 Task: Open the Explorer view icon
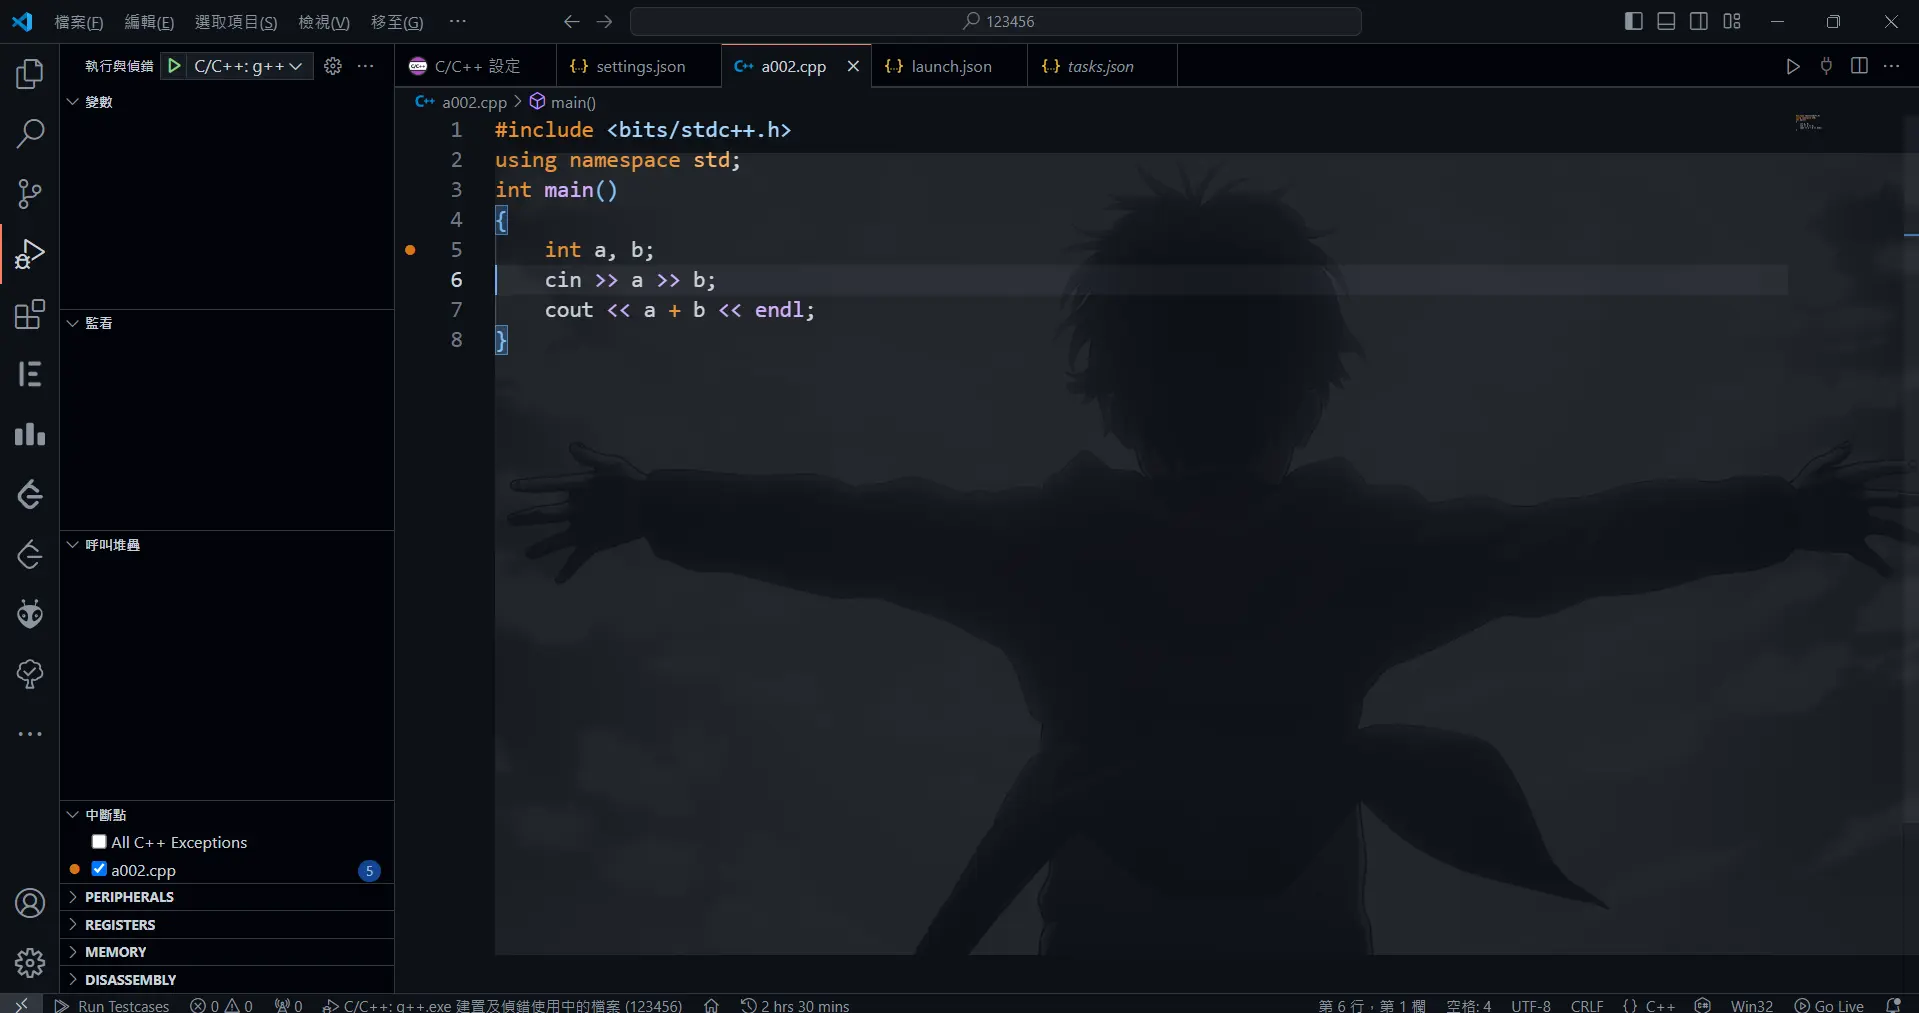coord(30,74)
